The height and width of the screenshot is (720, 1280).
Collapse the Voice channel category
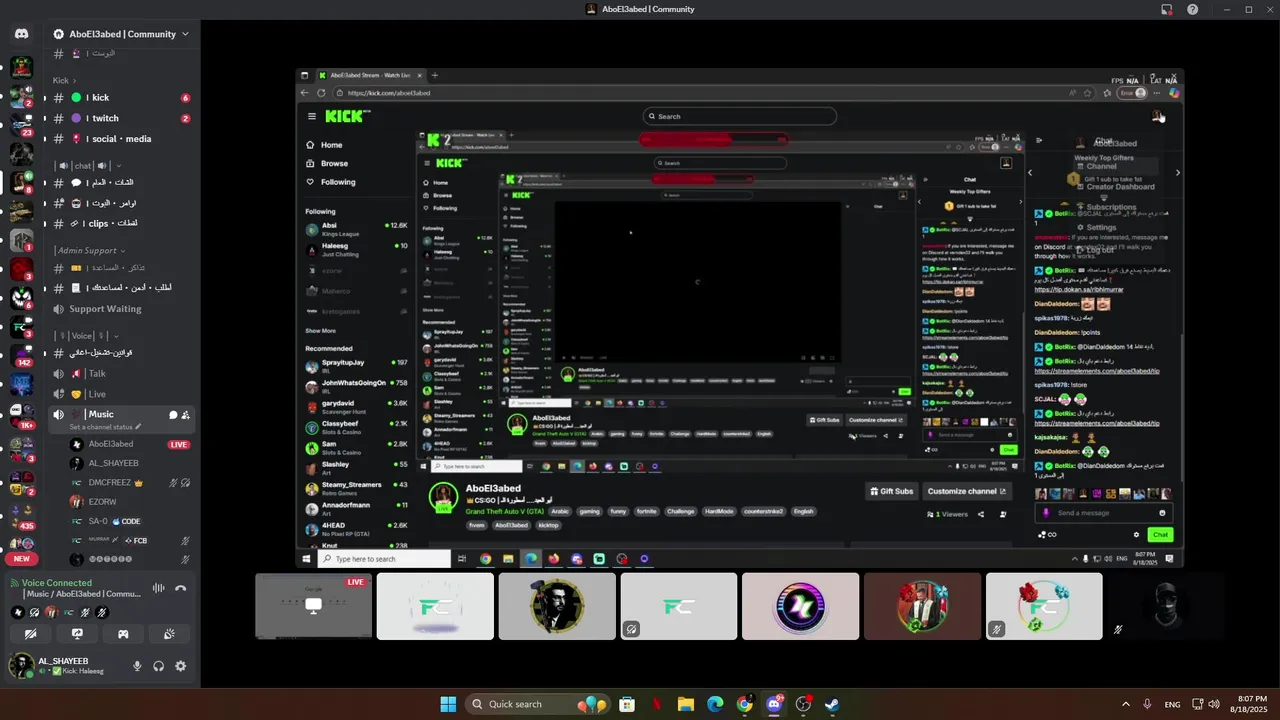tap(87, 336)
